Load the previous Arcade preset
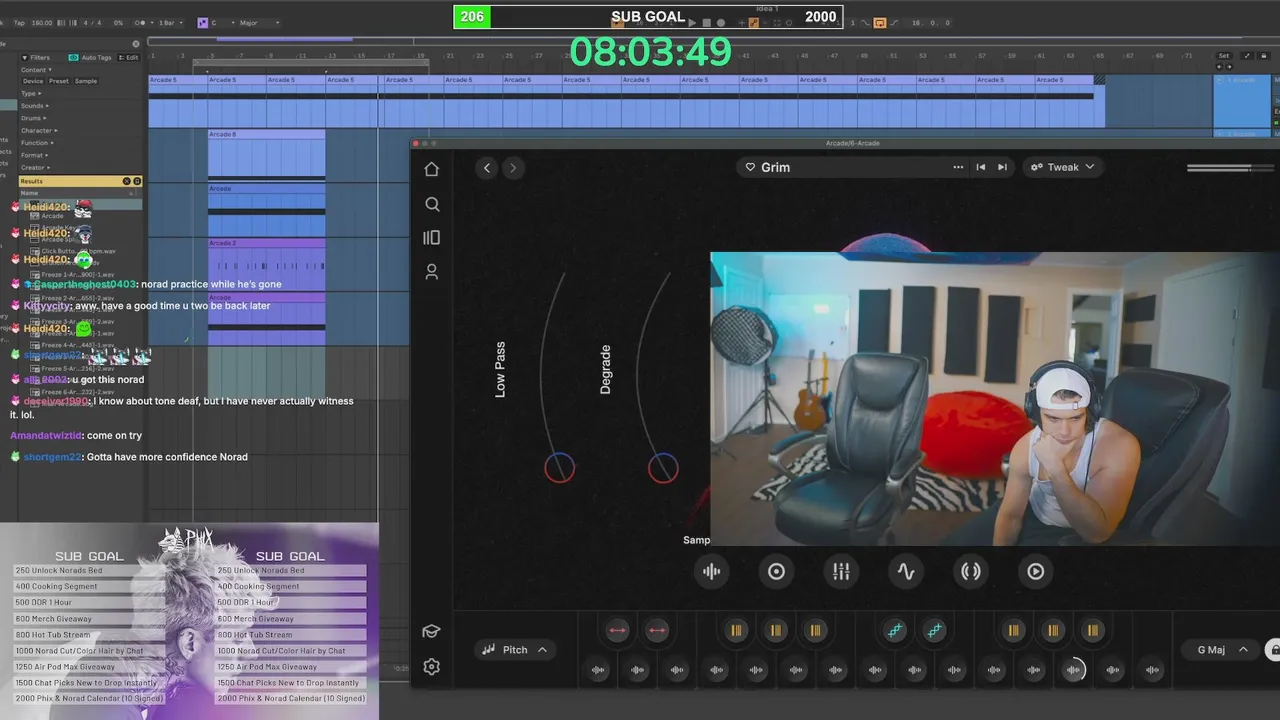This screenshot has height=720, width=1280. click(x=980, y=167)
